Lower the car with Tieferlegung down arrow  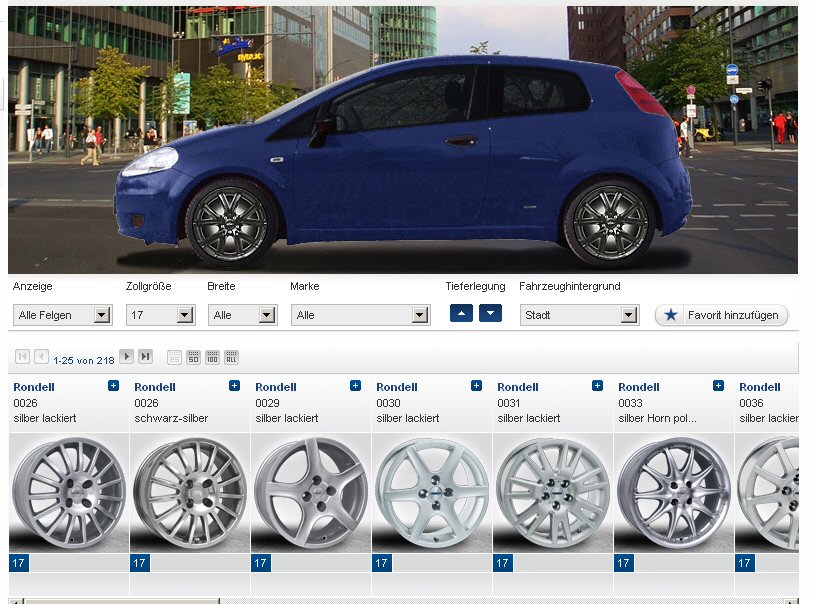click(490, 313)
